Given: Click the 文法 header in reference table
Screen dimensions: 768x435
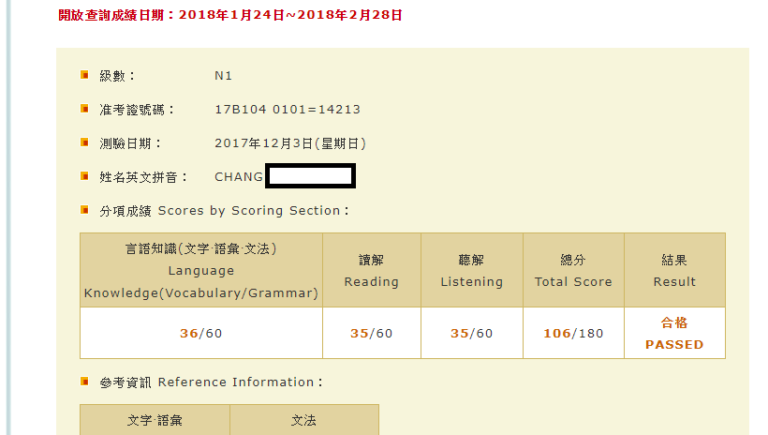Looking at the screenshot, I should pos(304,421).
